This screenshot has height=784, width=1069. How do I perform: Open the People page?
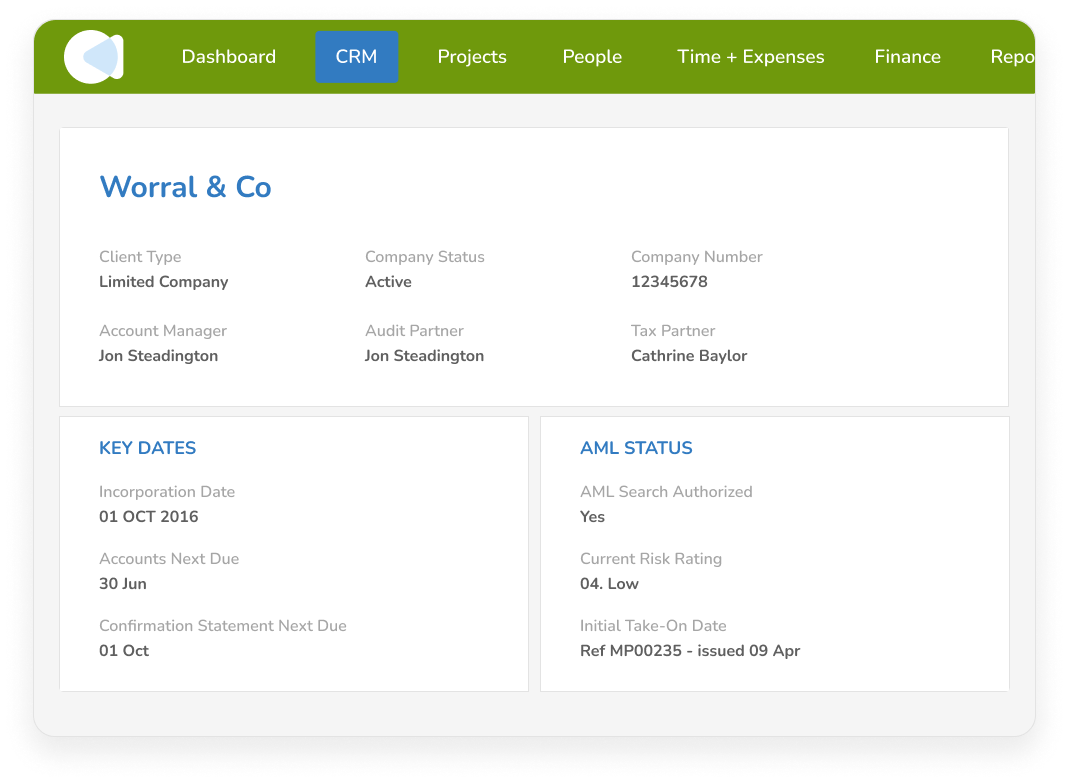[x=592, y=57]
